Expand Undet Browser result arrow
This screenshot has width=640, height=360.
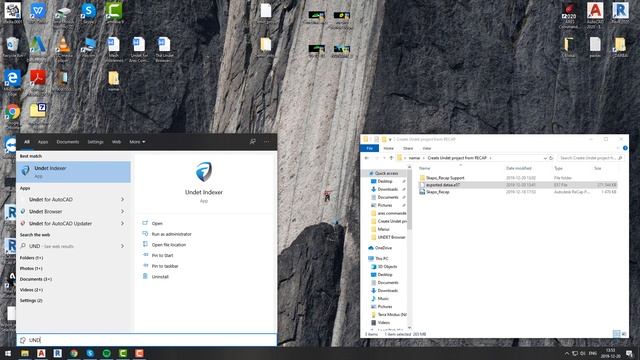tap(122, 211)
